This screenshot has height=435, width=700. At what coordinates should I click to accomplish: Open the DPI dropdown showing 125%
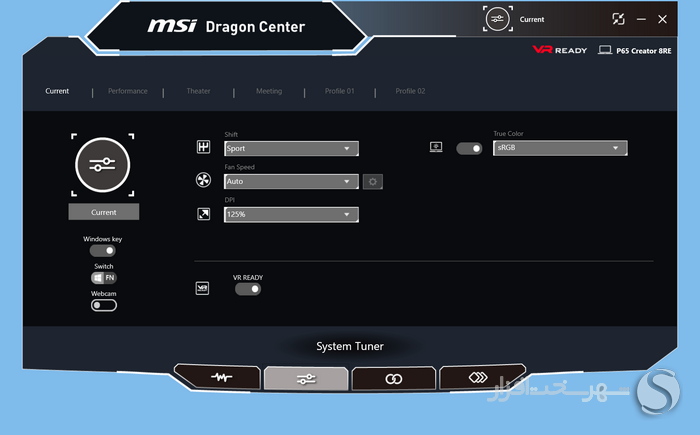click(291, 214)
